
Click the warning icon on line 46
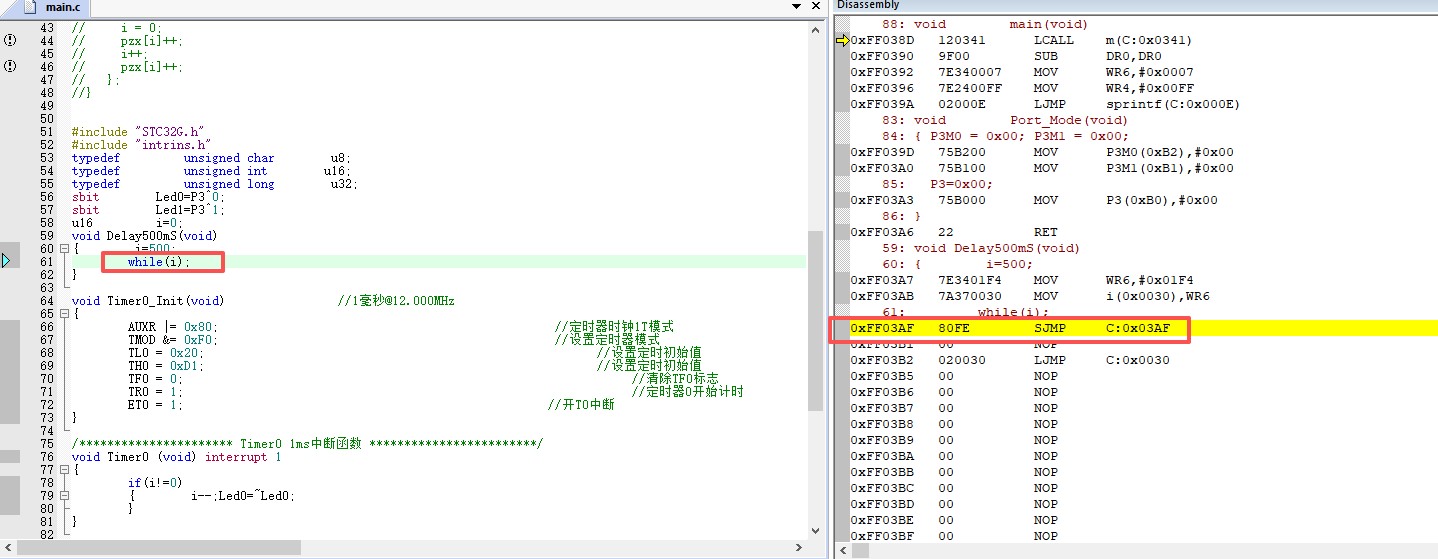[9, 66]
